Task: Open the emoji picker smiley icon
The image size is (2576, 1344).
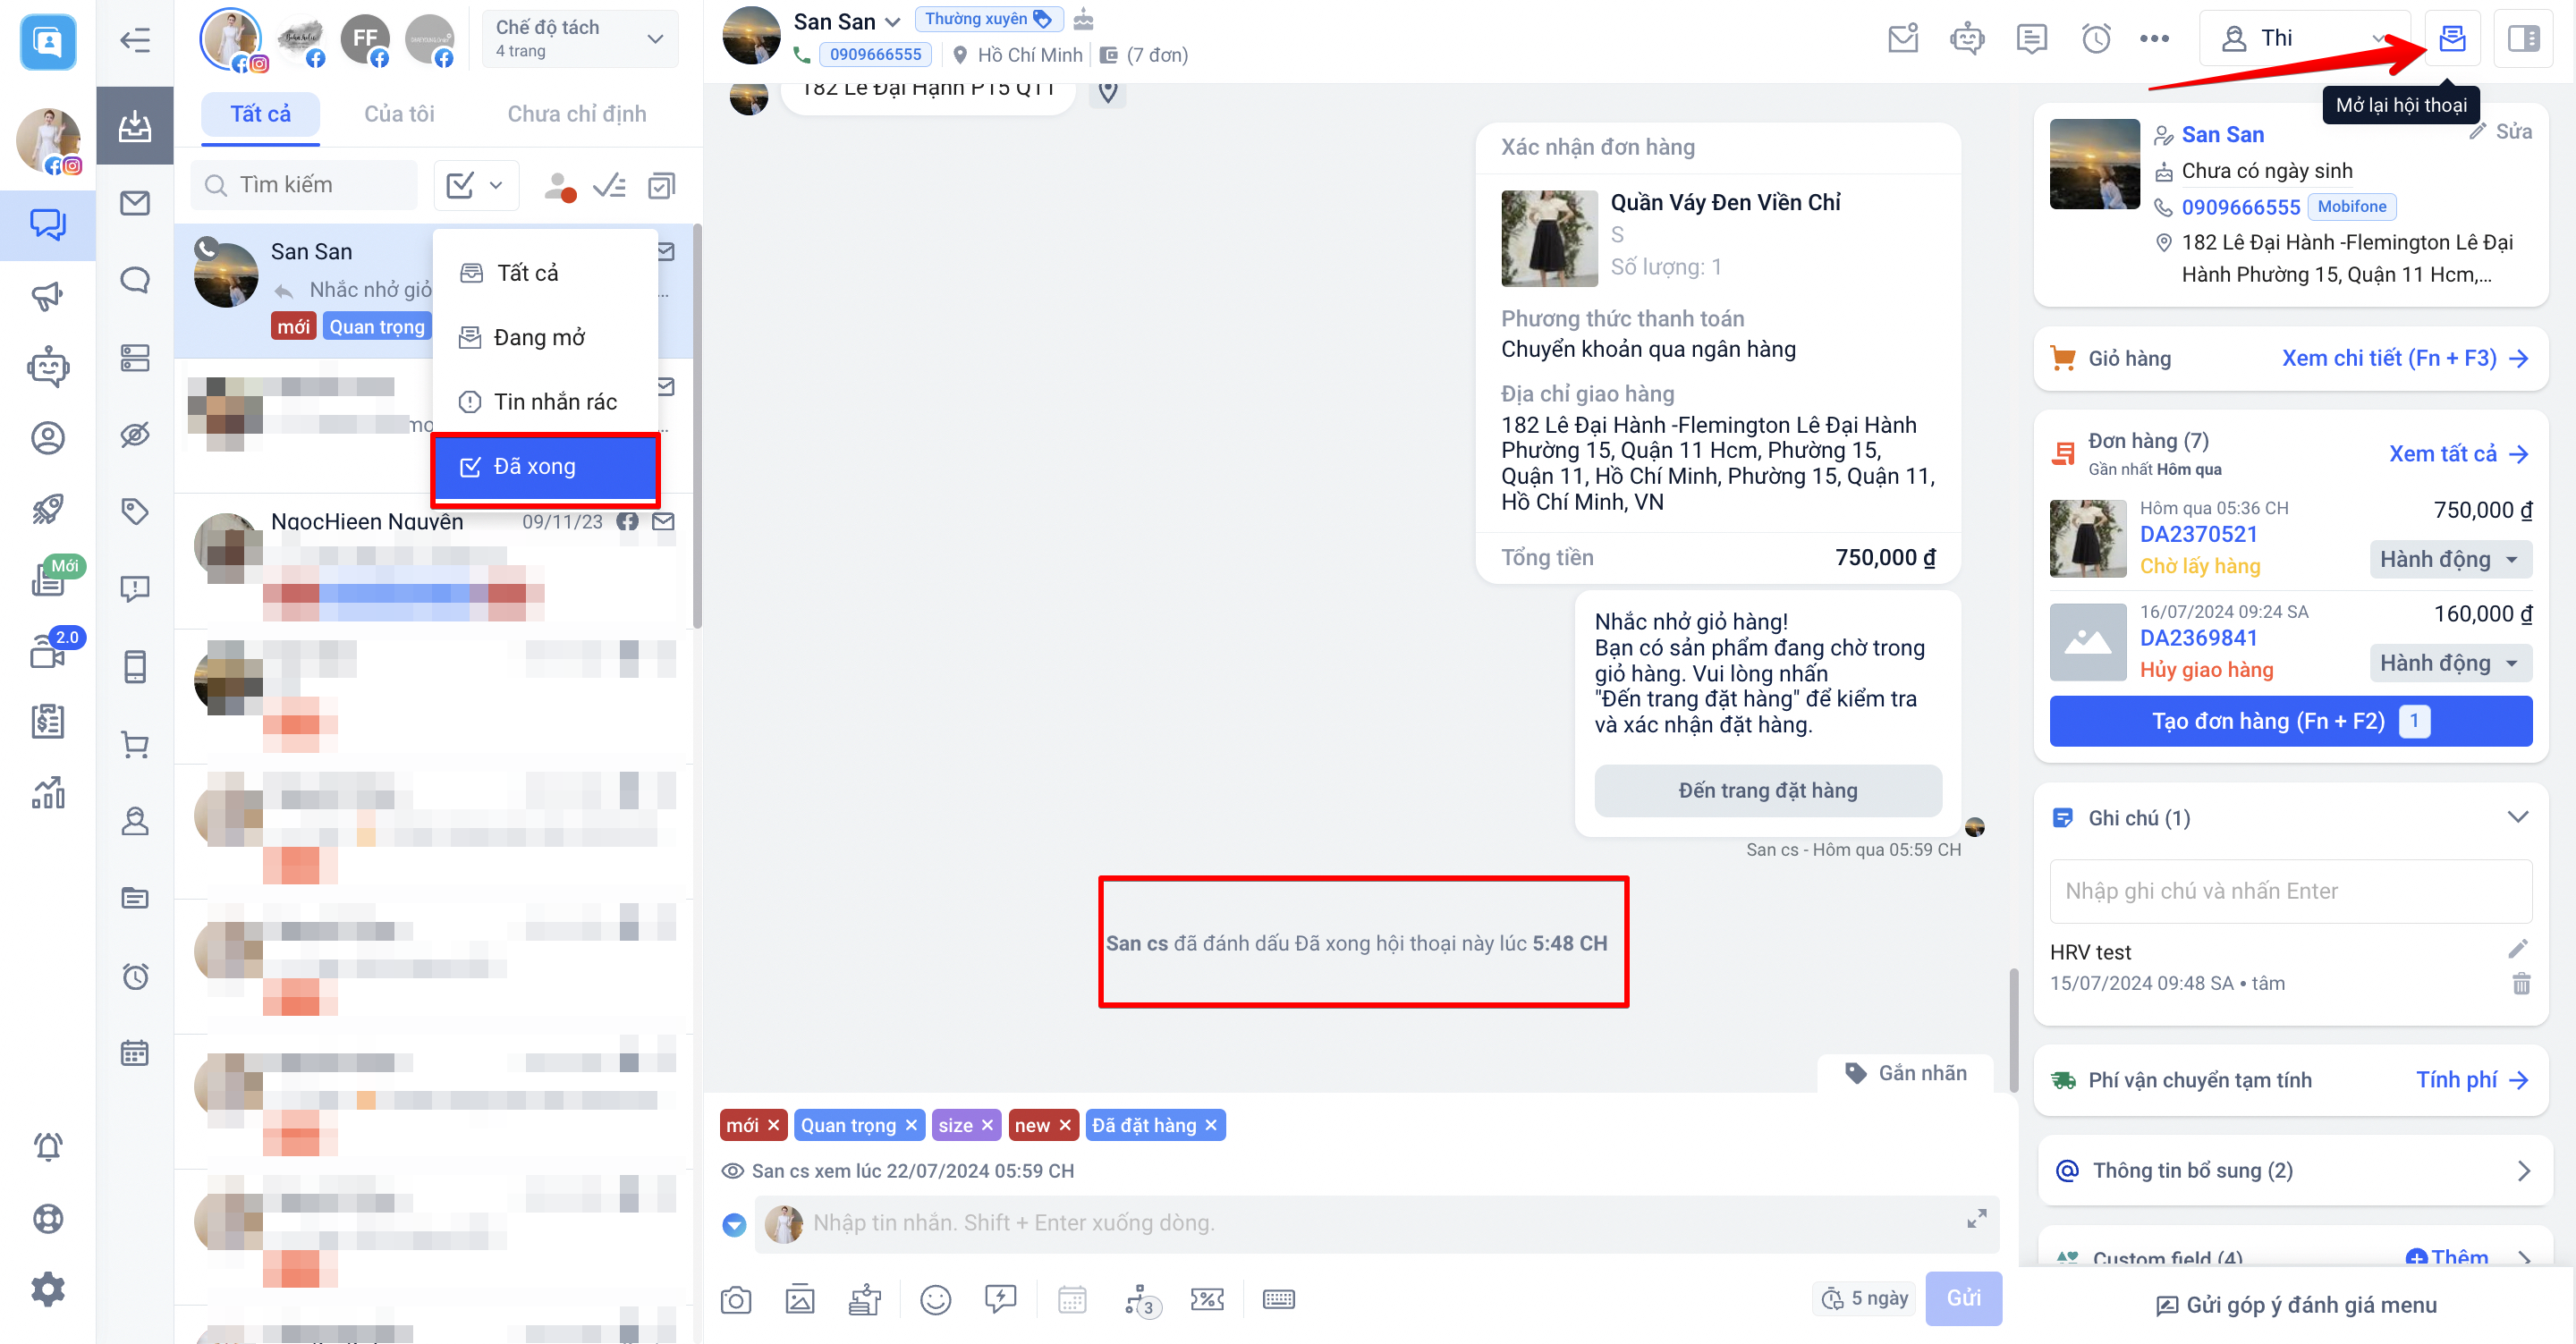Action: coord(935,1299)
